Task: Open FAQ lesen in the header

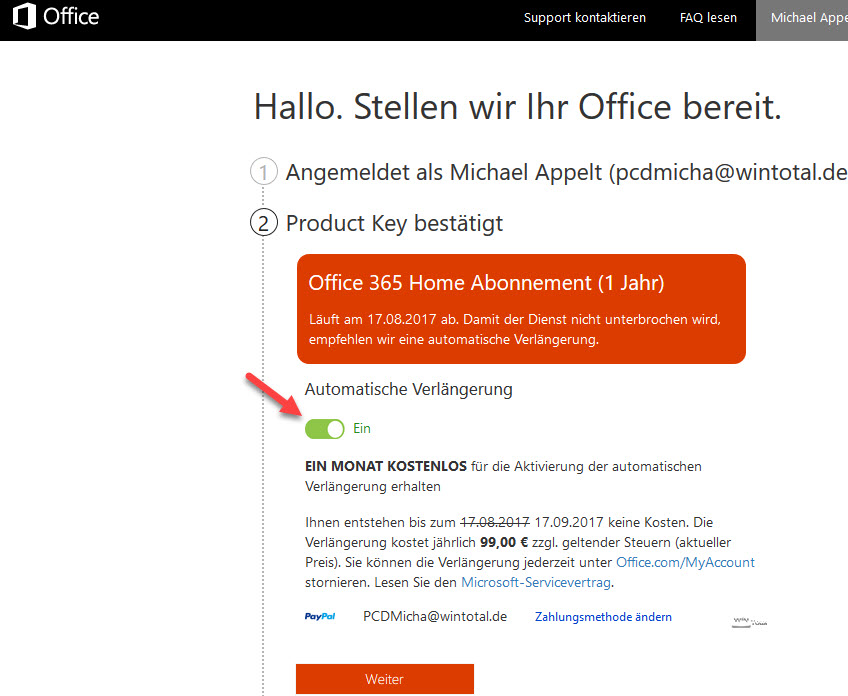Action: click(x=708, y=18)
